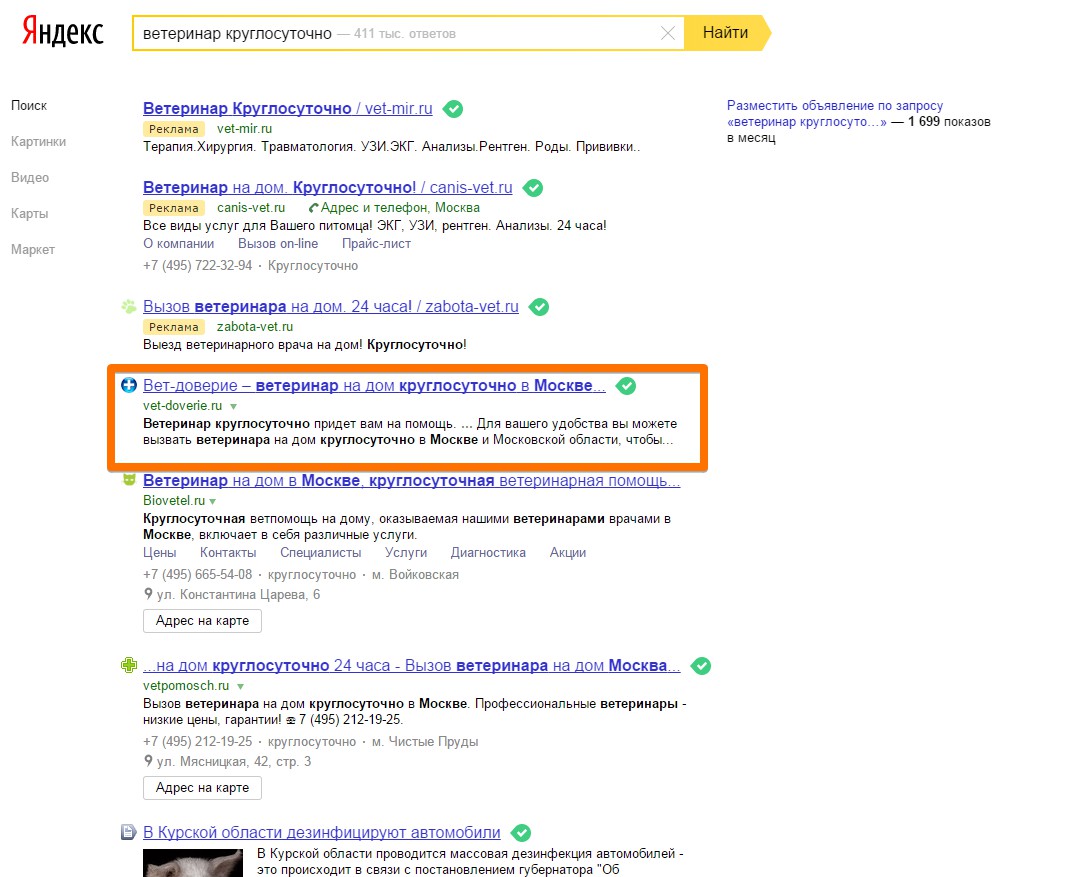Click the Biovetel.ru green URL
1092x877 pixels.
174,500
